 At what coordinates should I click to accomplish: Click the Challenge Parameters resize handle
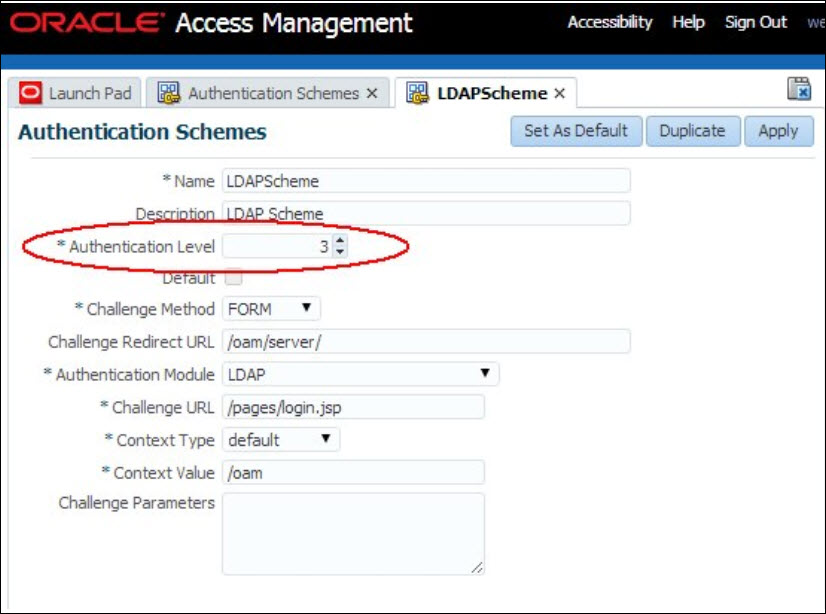477,567
